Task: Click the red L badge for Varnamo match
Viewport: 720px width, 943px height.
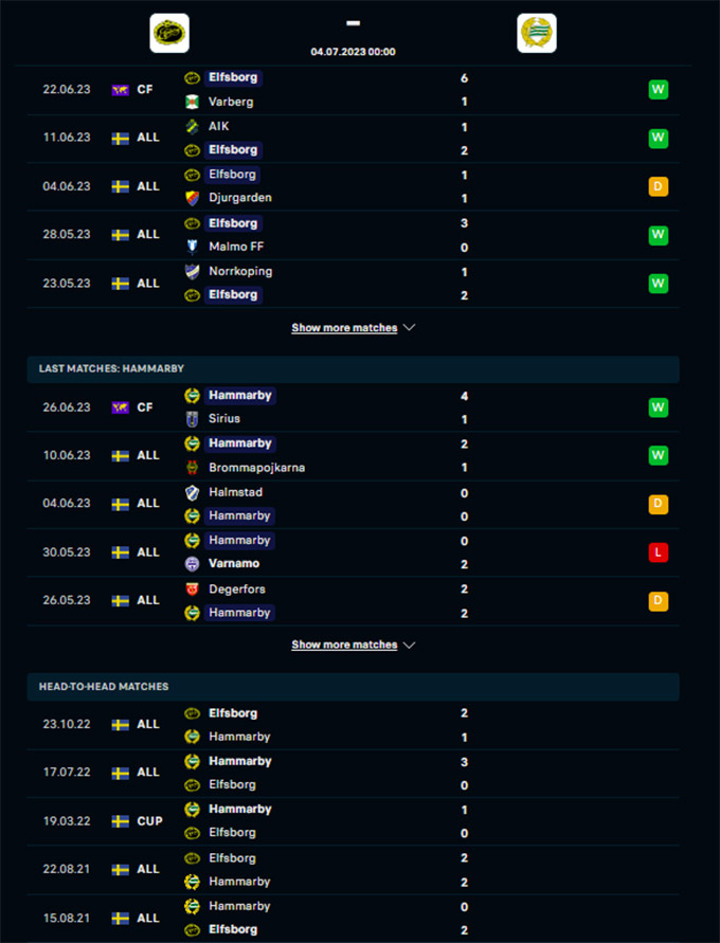Action: pos(658,552)
